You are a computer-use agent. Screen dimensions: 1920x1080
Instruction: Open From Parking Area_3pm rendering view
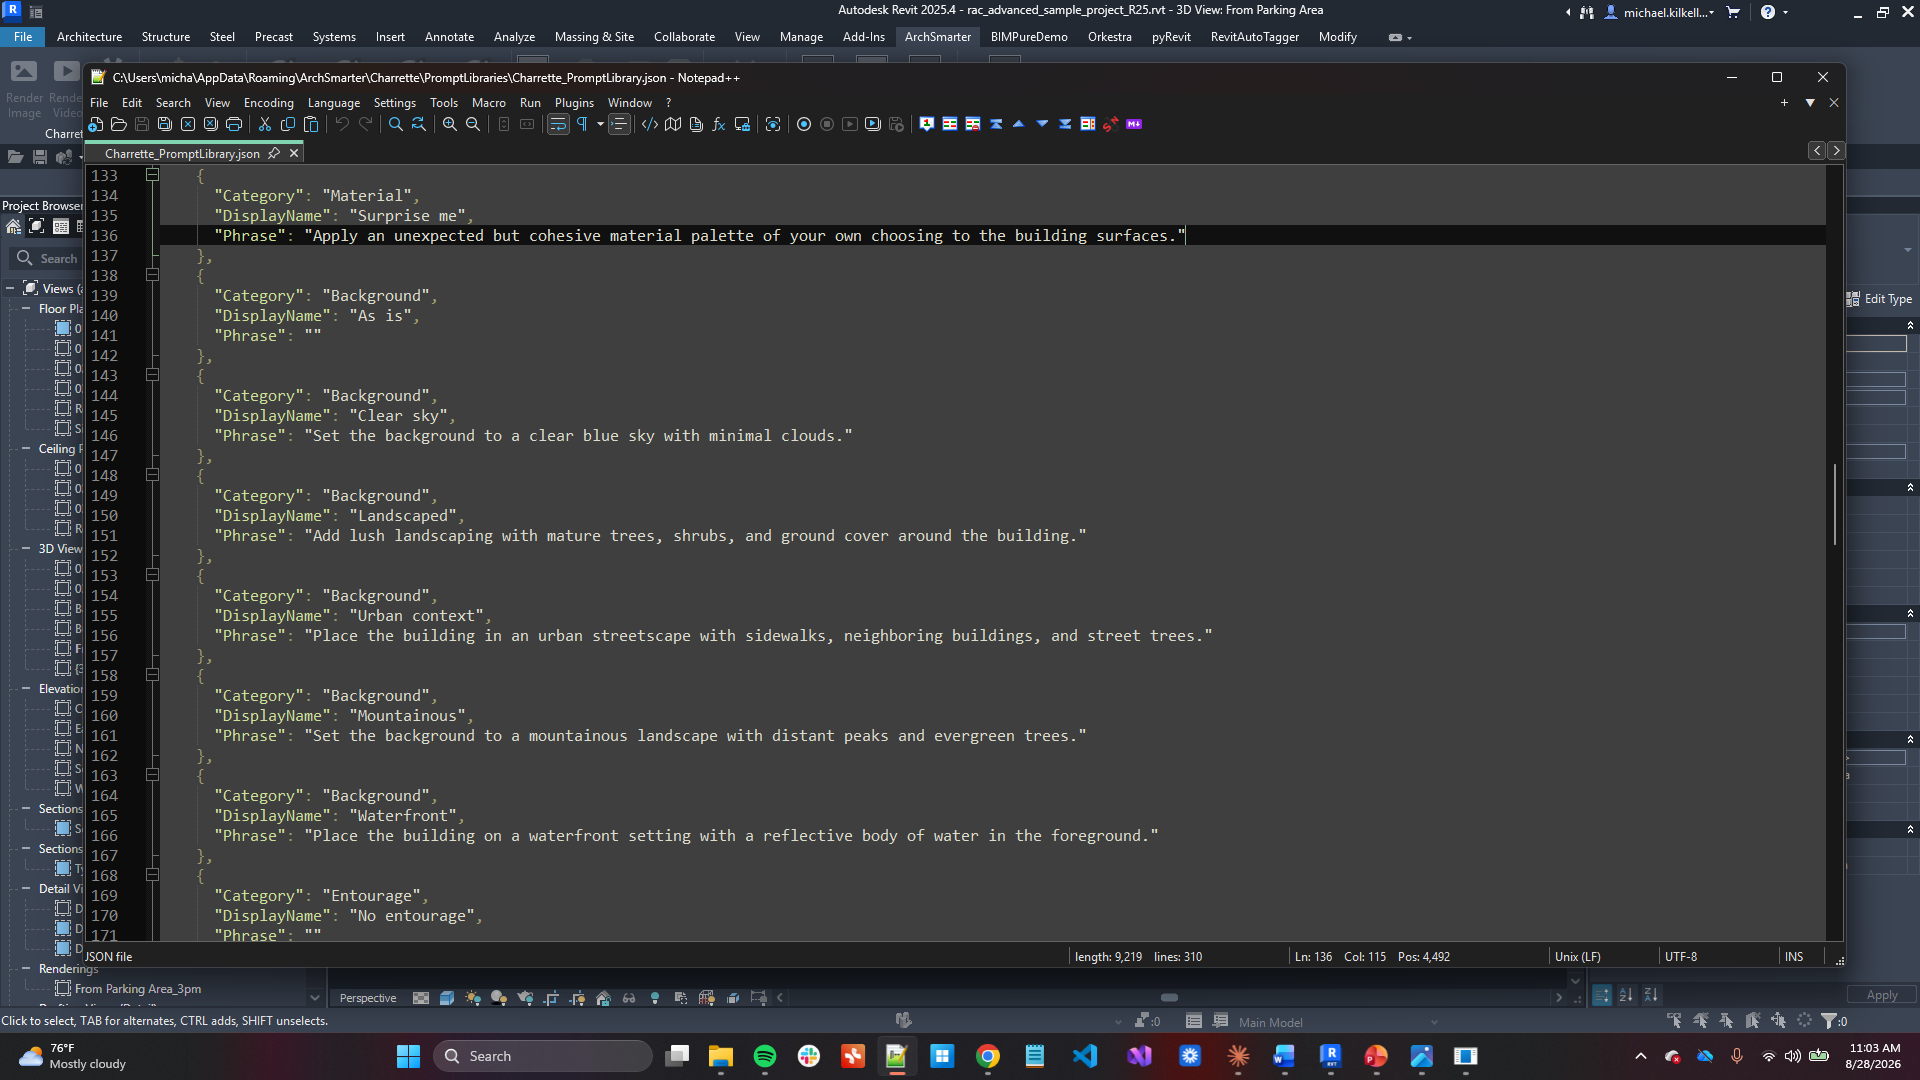(137, 989)
